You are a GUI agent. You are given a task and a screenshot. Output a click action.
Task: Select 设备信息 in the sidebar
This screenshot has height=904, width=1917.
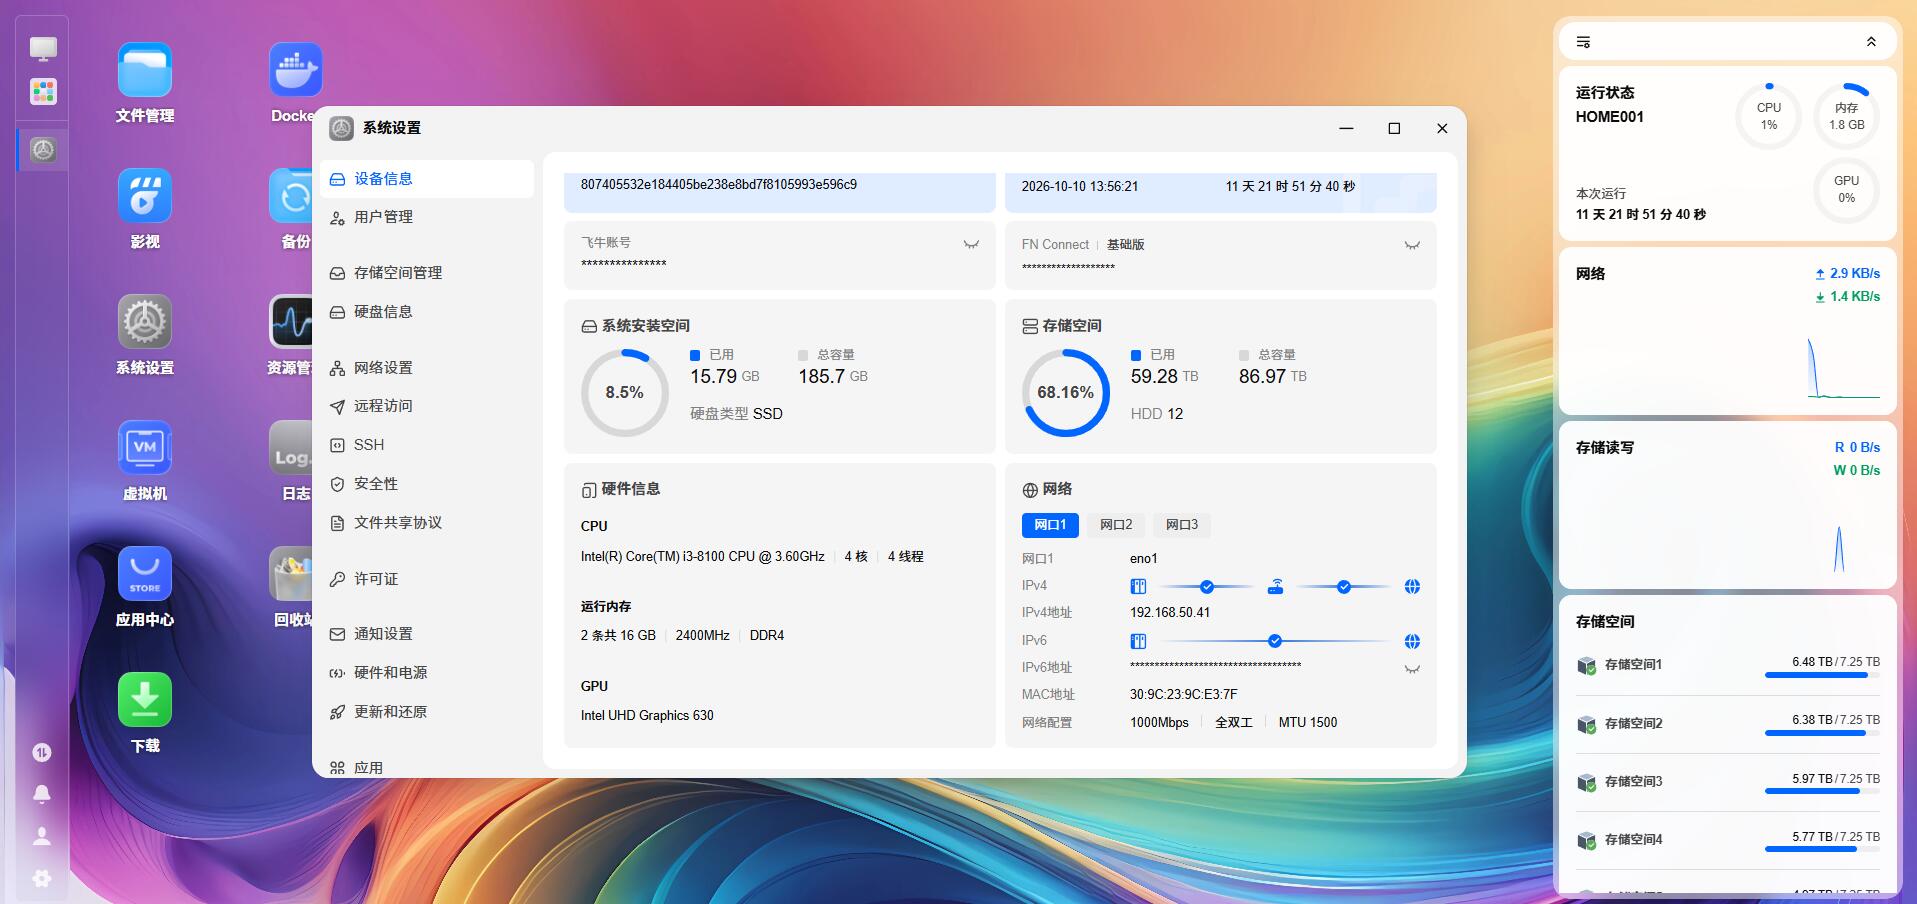tap(427, 179)
